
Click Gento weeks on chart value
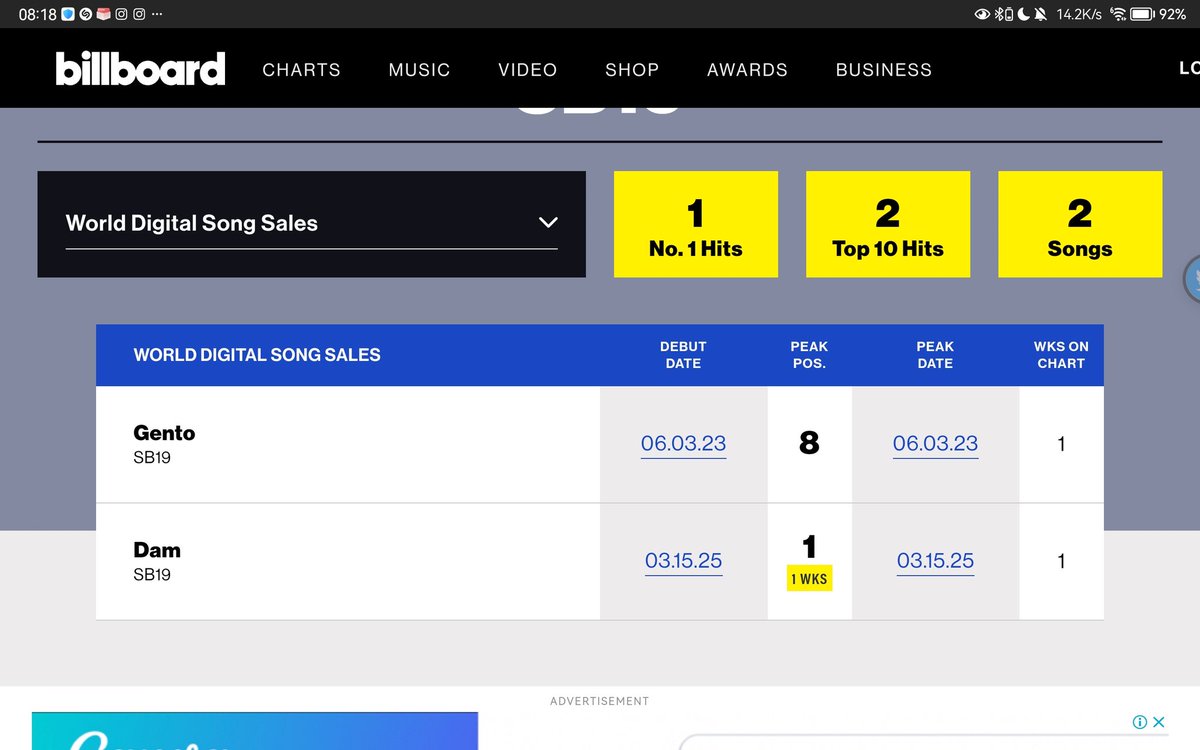(1061, 444)
